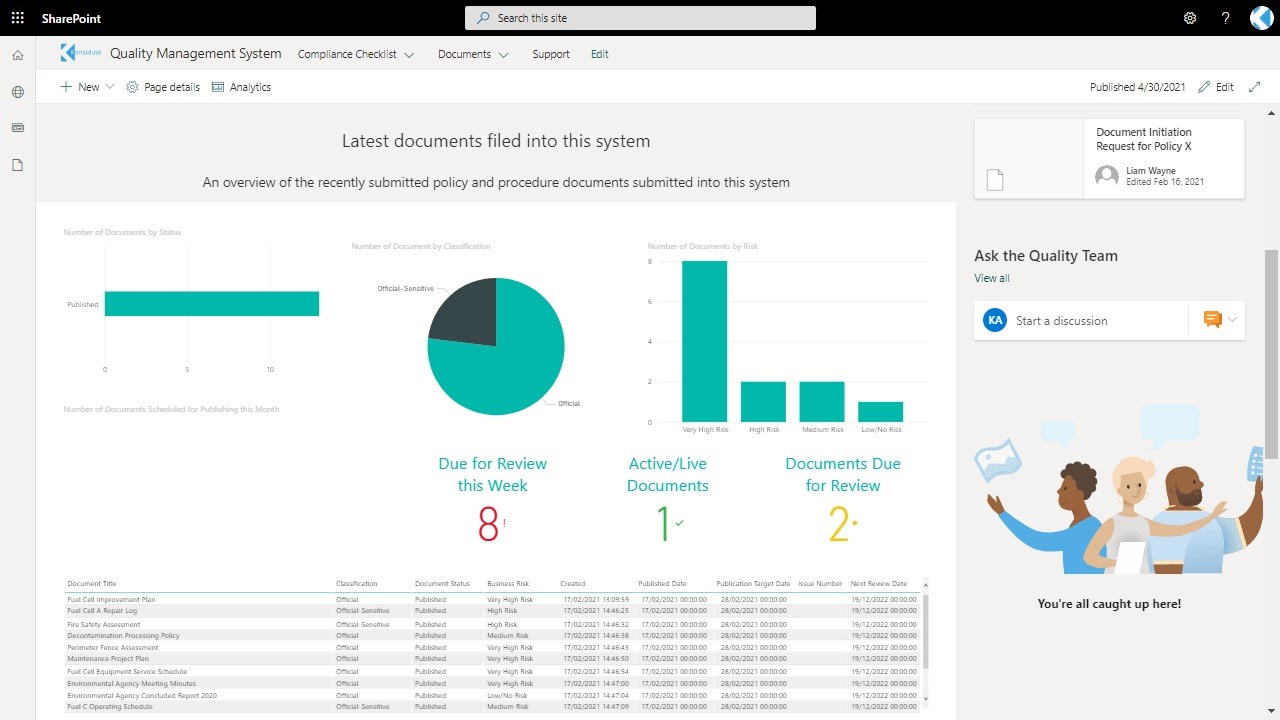Image resolution: width=1280 pixels, height=720 pixels.
Task: Open the Support nav item
Action: click(x=551, y=54)
